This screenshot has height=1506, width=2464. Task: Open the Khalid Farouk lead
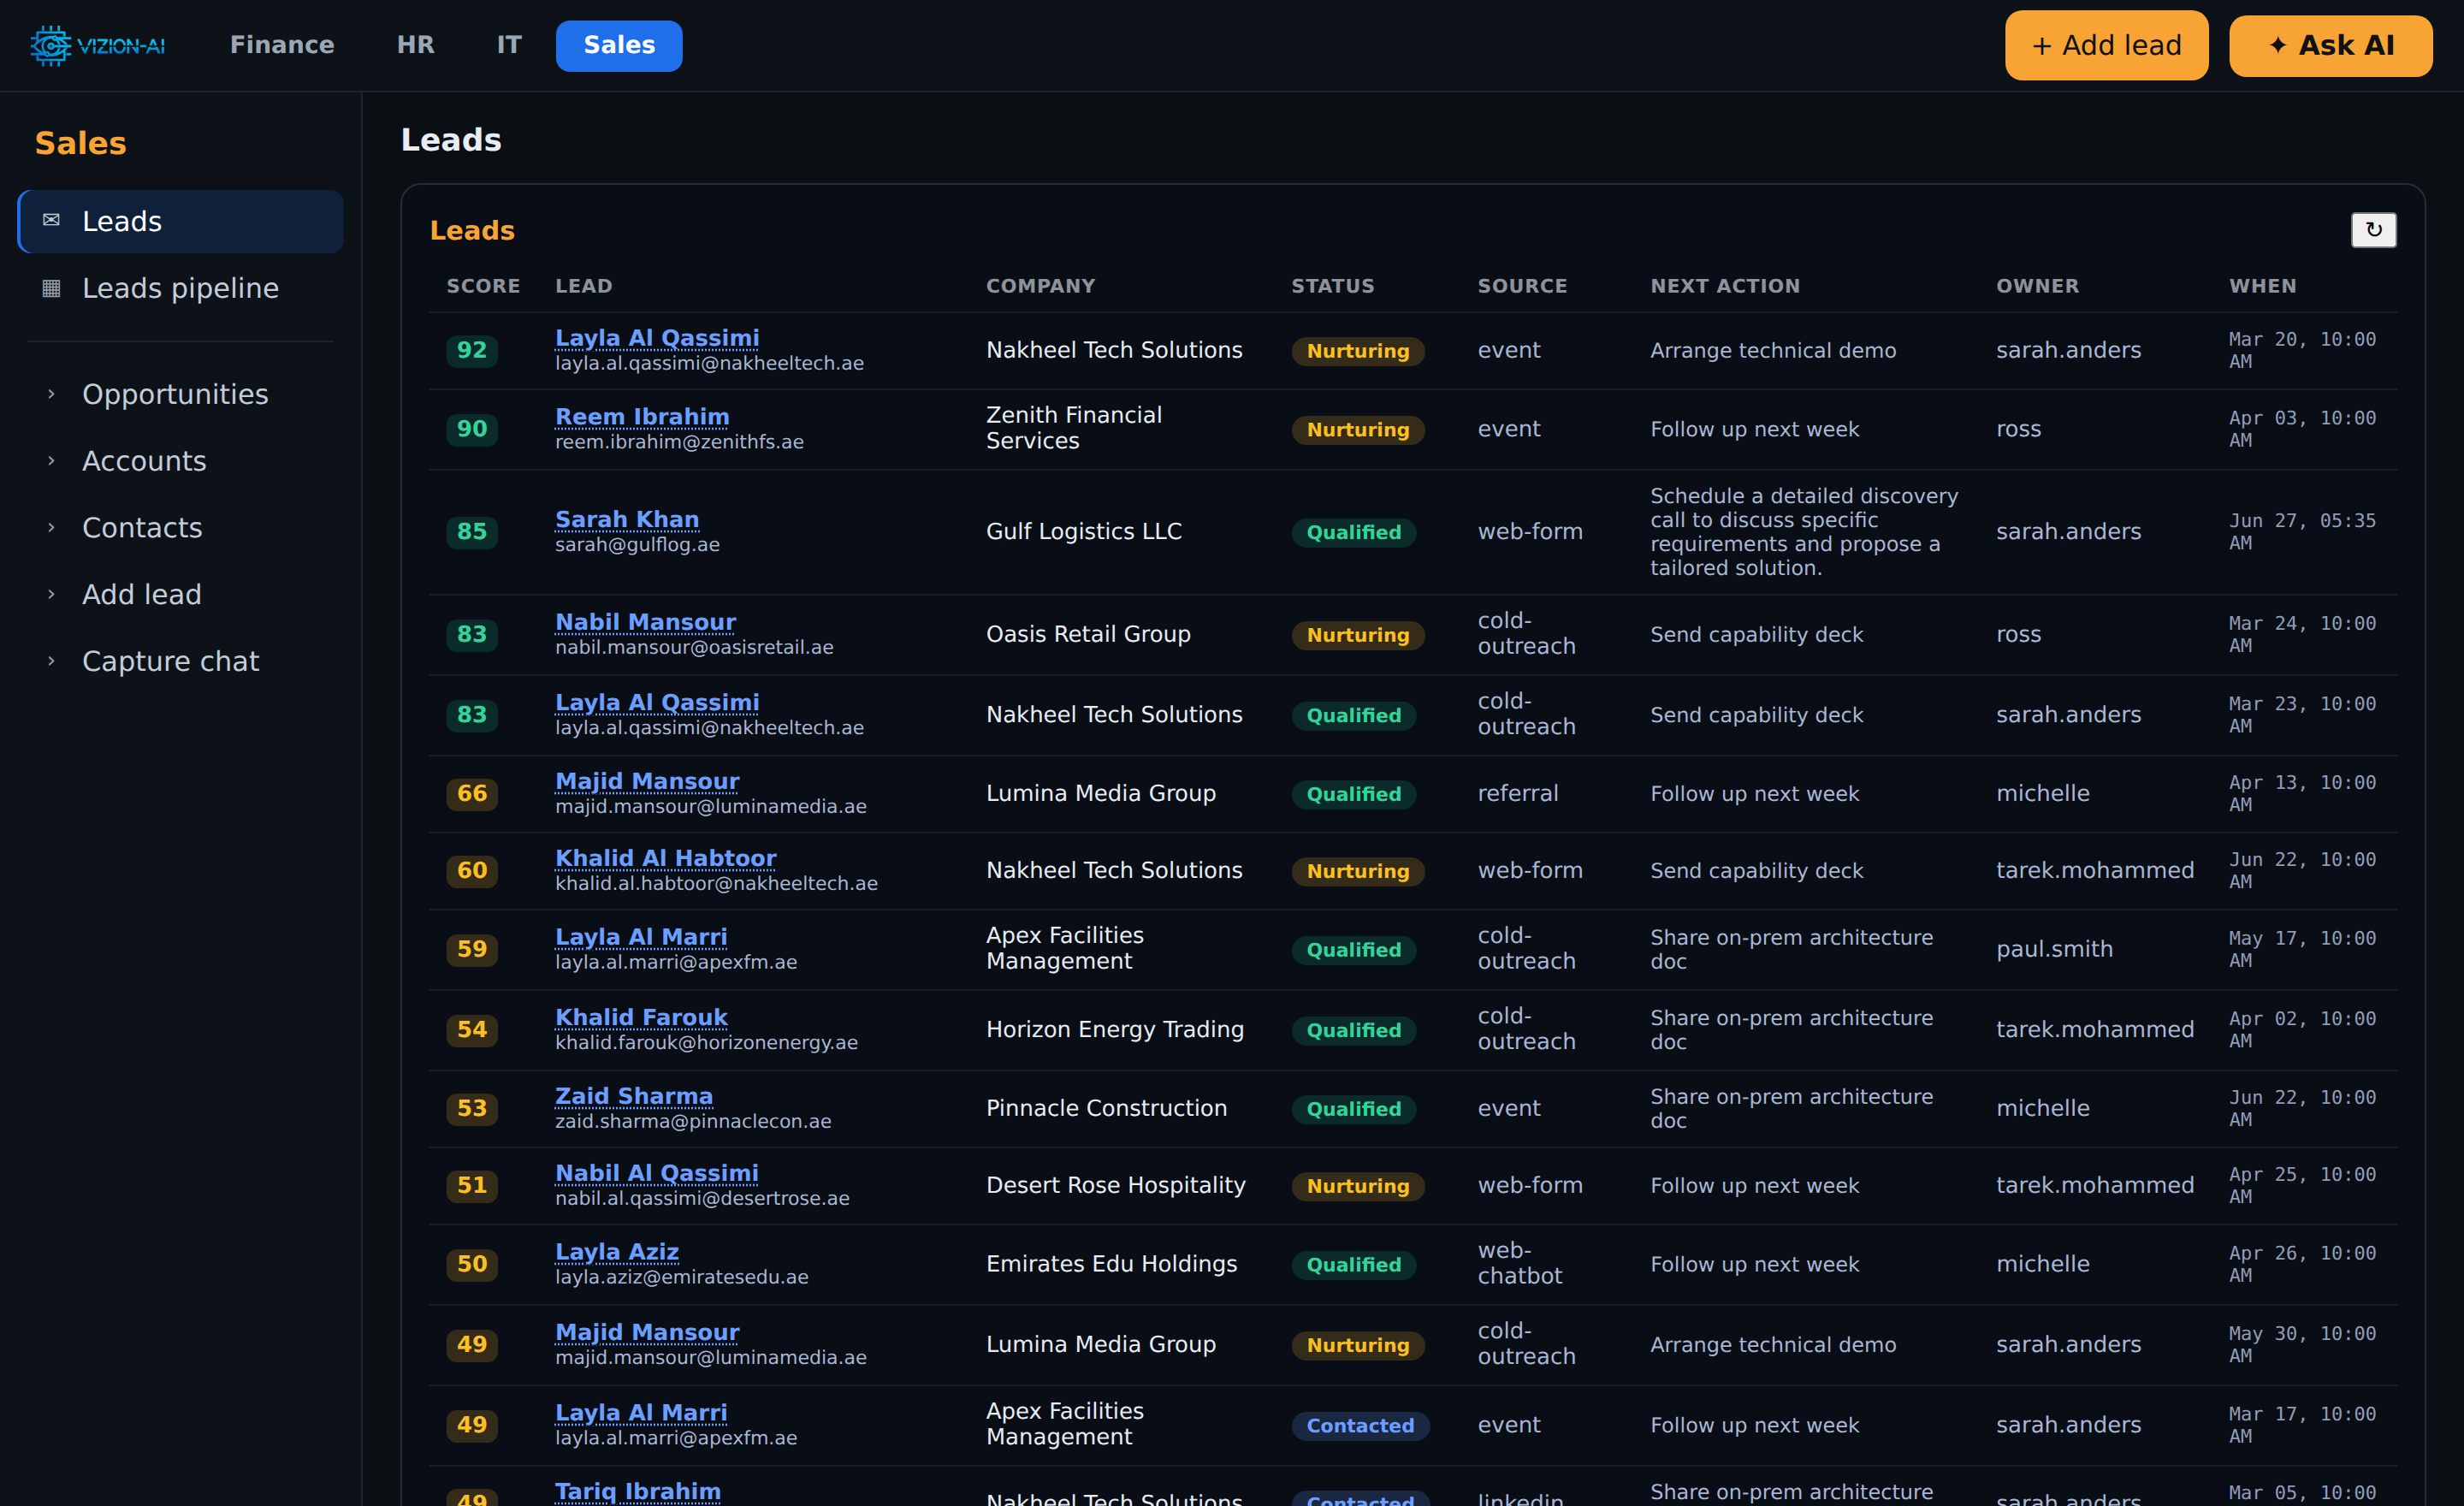(641, 1017)
